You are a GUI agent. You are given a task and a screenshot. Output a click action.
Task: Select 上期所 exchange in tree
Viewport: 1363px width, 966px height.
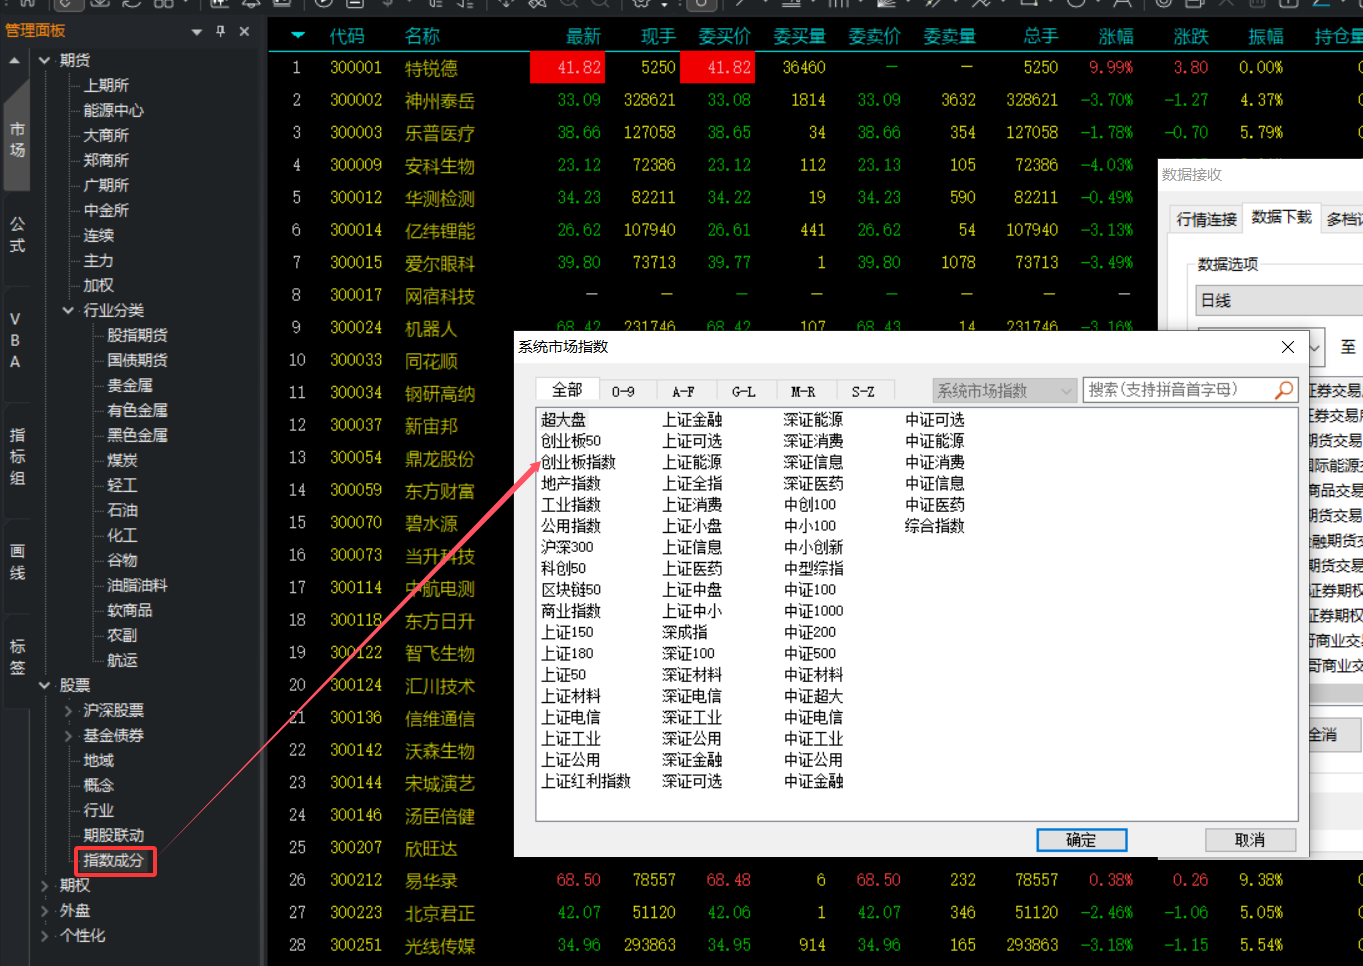(106, 85)
